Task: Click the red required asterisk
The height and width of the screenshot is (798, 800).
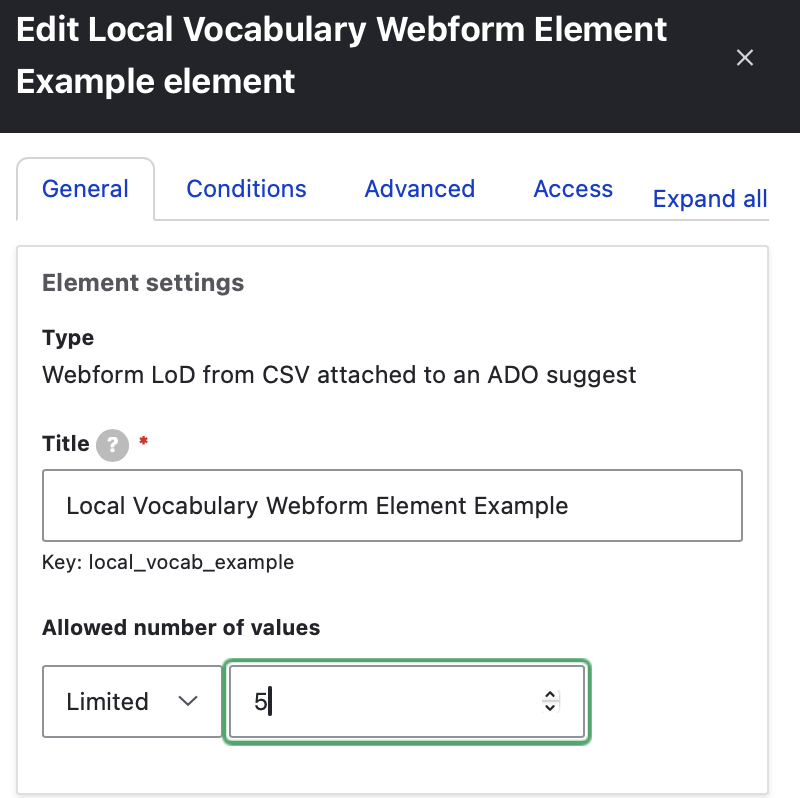Action: [x=143, y=443]
